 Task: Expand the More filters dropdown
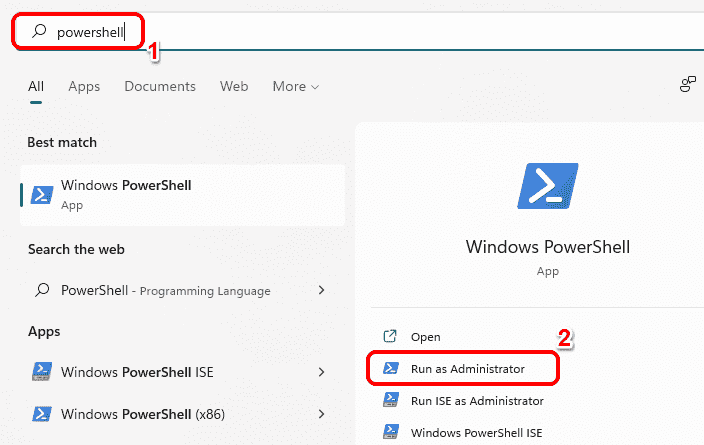(295, 87)
